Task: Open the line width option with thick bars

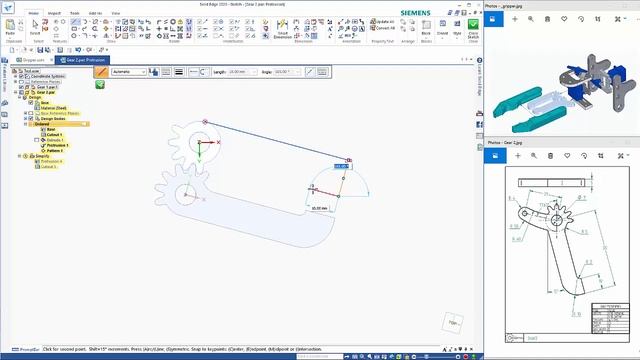Action: point(179,72)
